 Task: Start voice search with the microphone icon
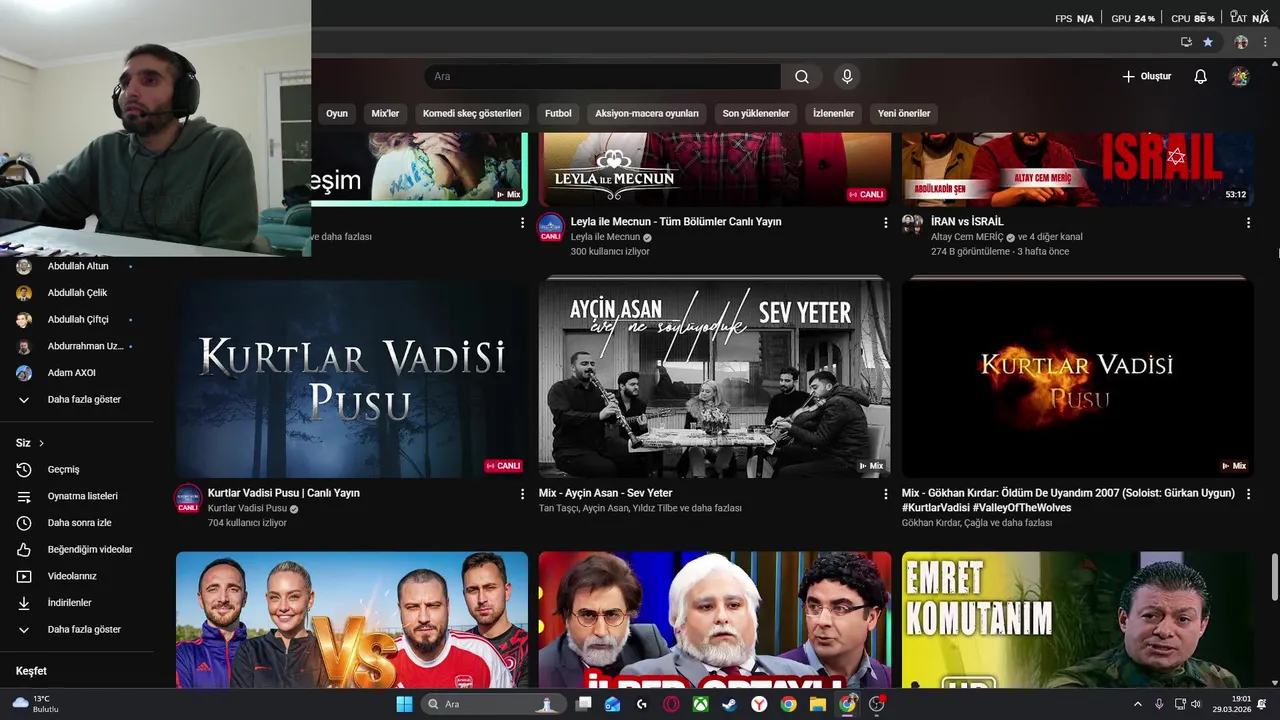847,76
